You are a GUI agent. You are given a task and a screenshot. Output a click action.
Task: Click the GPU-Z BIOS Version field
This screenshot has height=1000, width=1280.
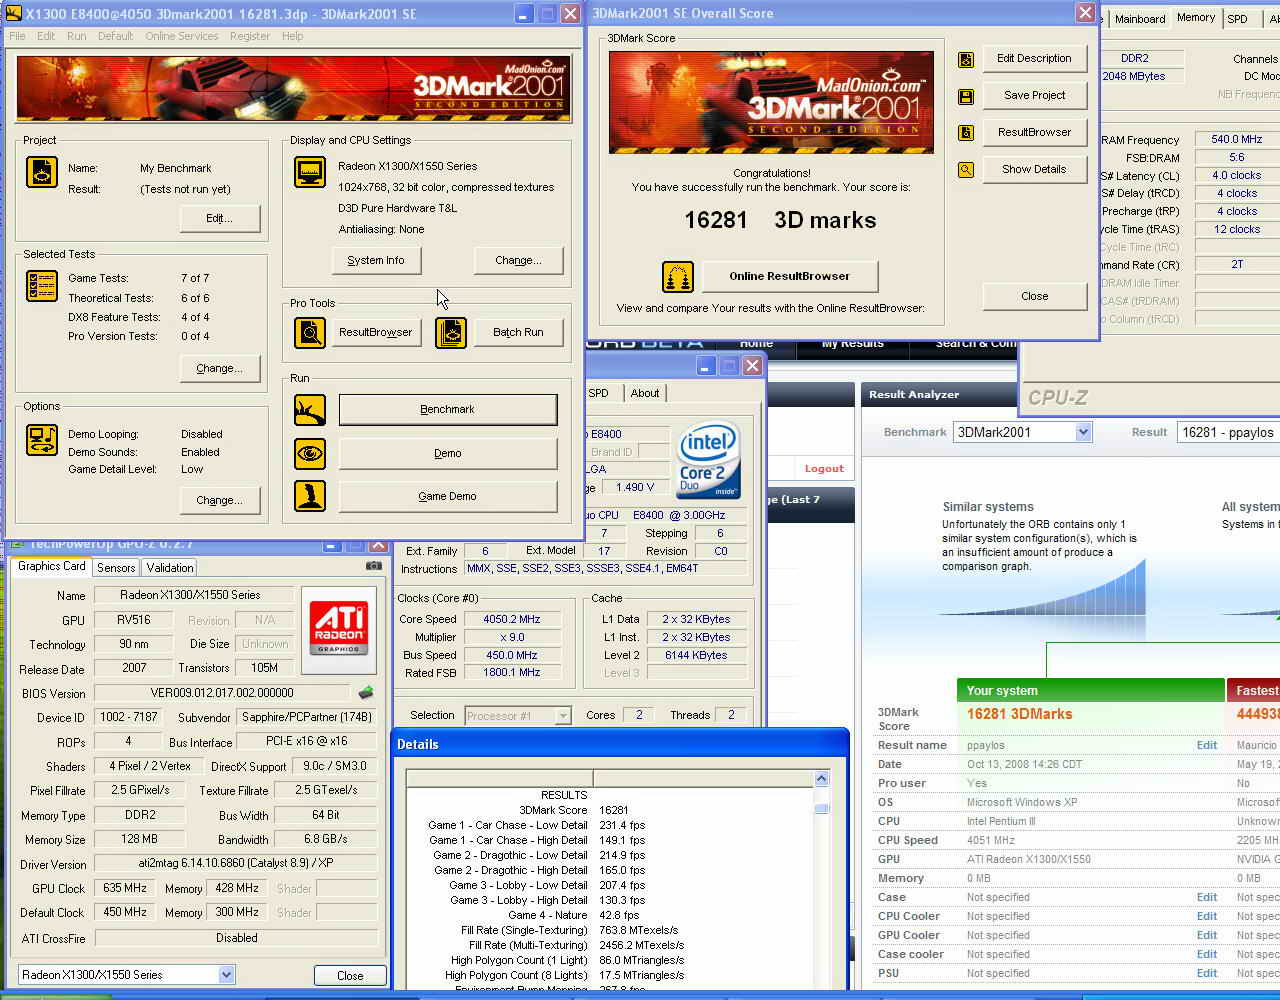[222, 693]
